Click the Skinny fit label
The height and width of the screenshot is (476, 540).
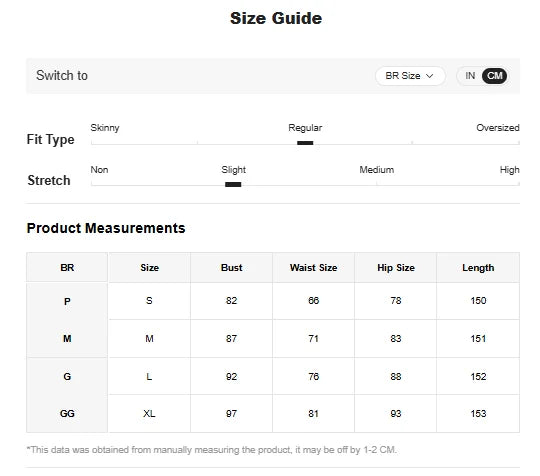[x=105, y=128]
